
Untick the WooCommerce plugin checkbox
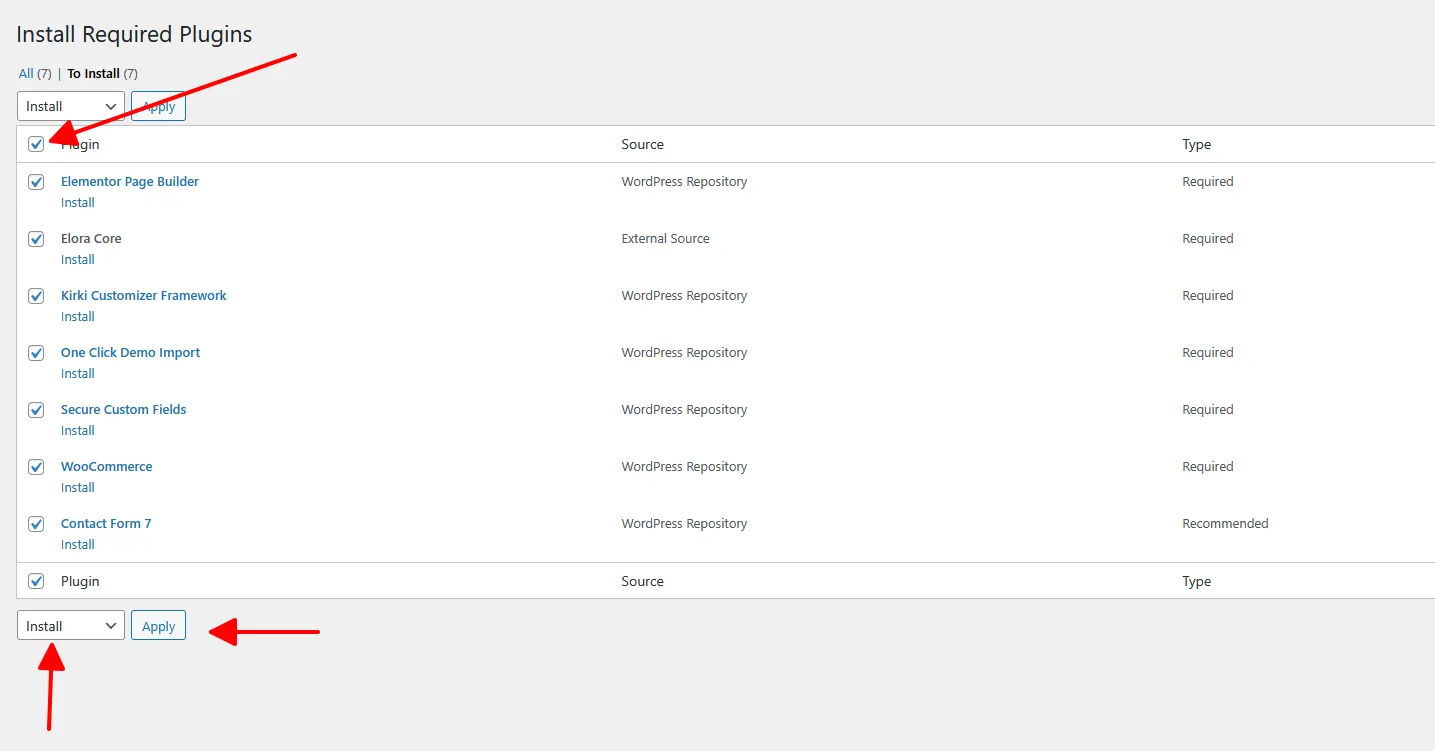[x=36, y=467]
